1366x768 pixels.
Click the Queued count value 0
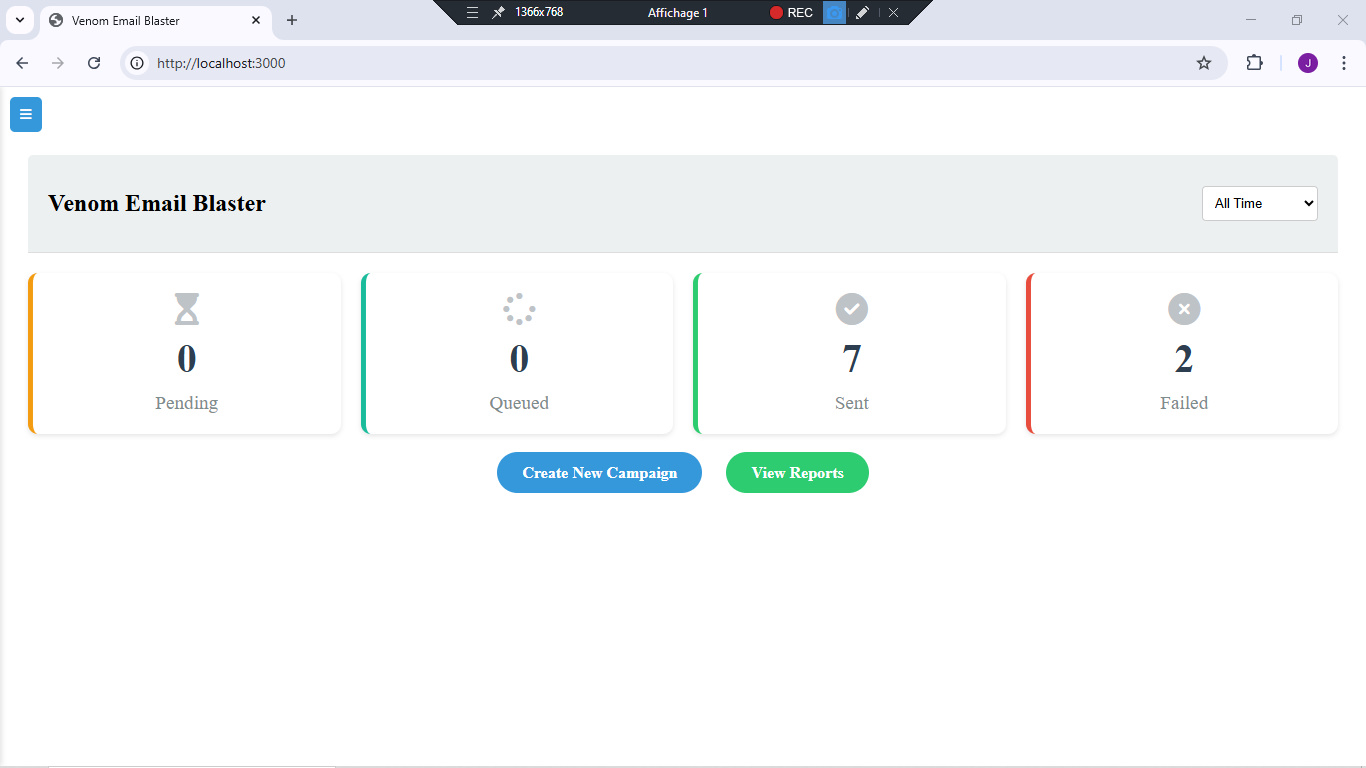pos(519,359)
